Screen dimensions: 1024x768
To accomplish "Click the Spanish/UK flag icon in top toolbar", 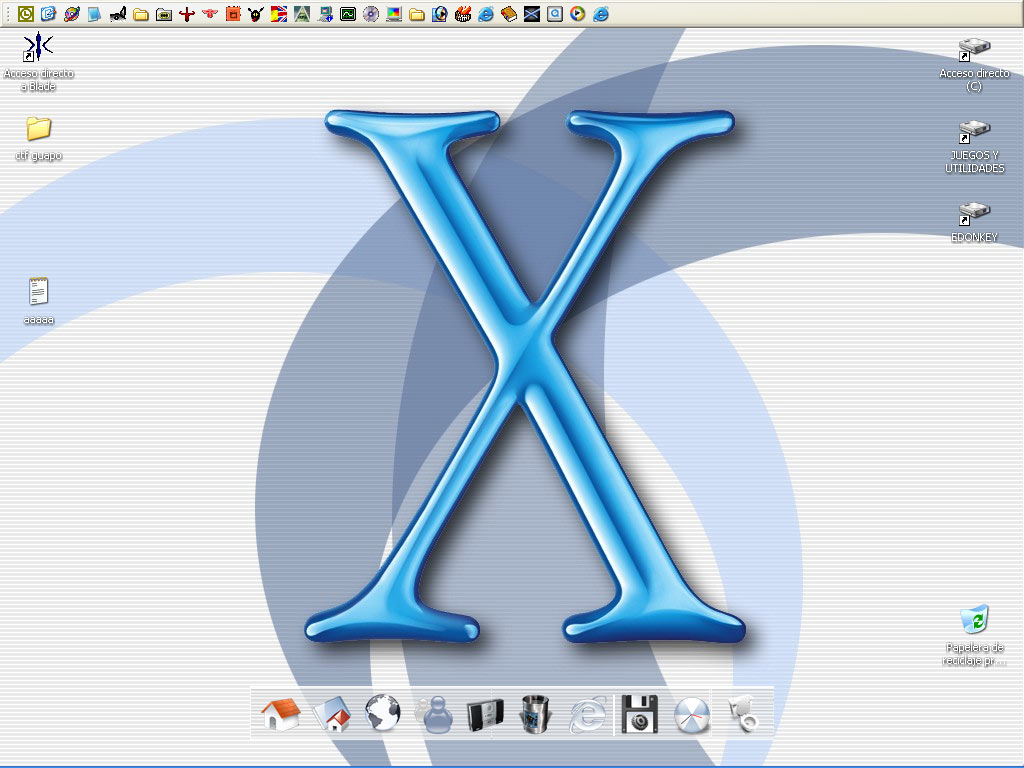I will coord(279,14).
